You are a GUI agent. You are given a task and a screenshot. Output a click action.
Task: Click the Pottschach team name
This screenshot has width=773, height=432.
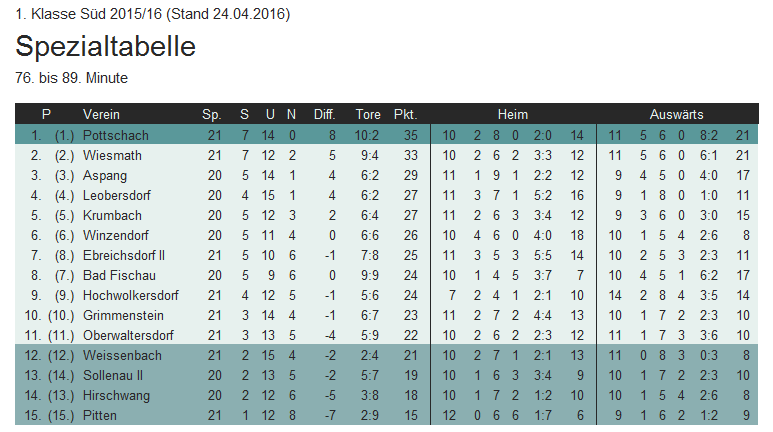point(116,135)
